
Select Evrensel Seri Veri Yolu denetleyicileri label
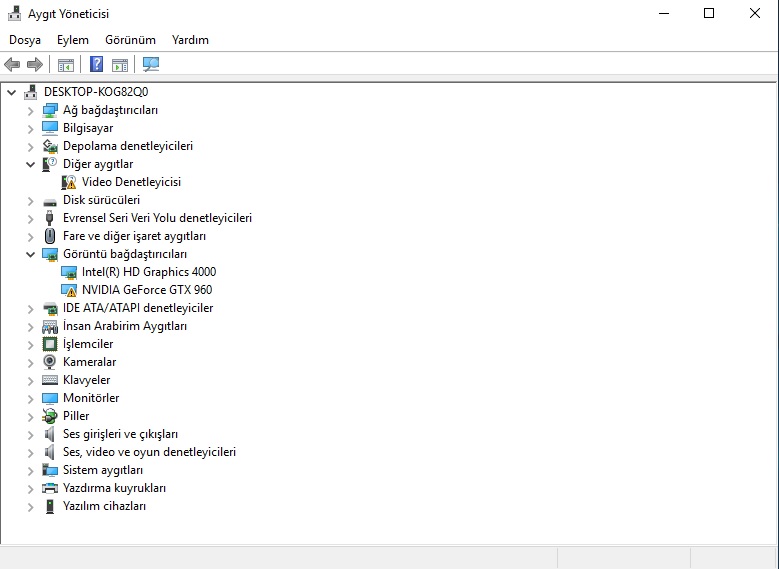157,218
